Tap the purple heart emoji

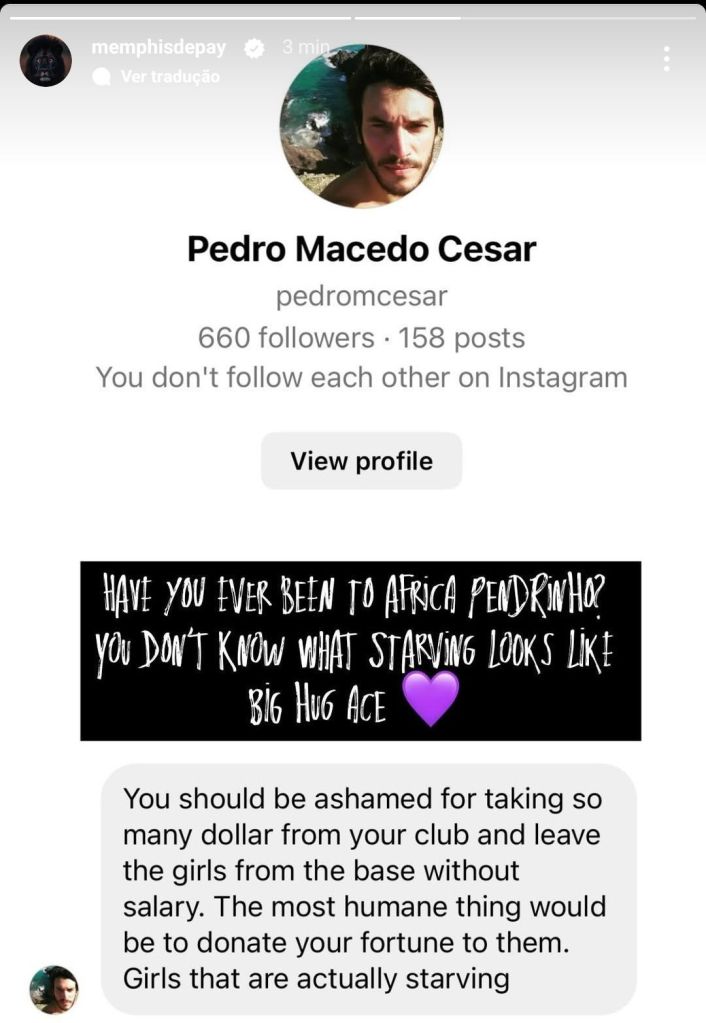428,698
